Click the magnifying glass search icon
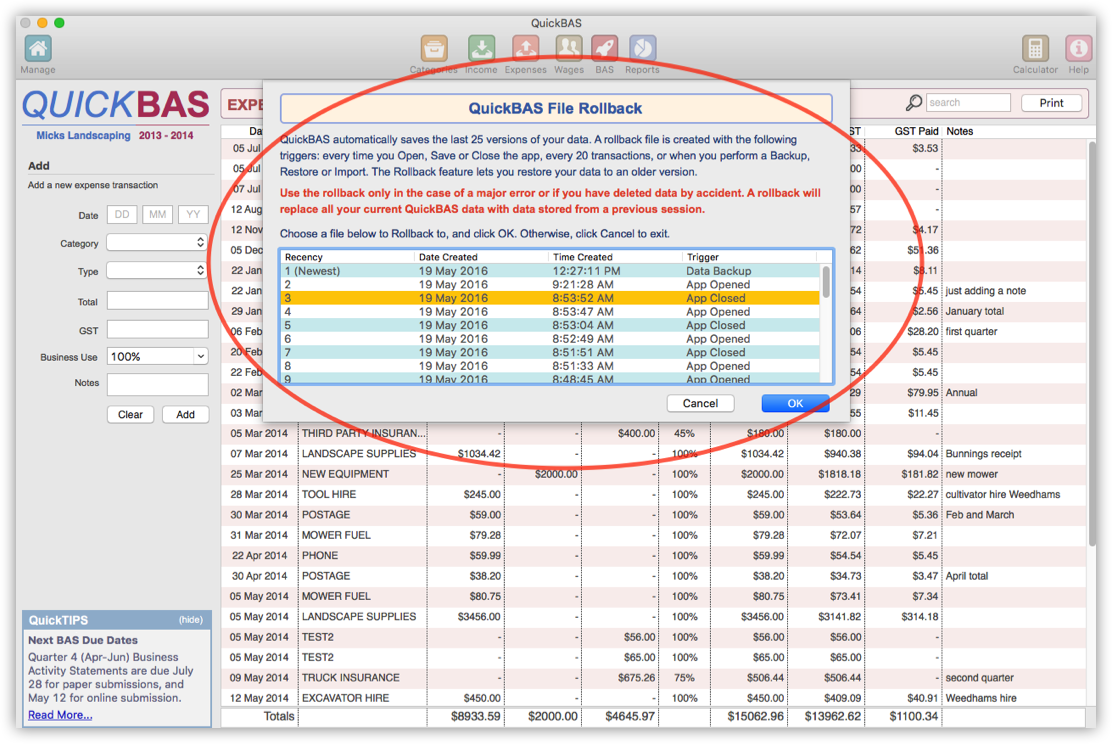Screen dimensions: 1112x744 [x=914, y=102]
